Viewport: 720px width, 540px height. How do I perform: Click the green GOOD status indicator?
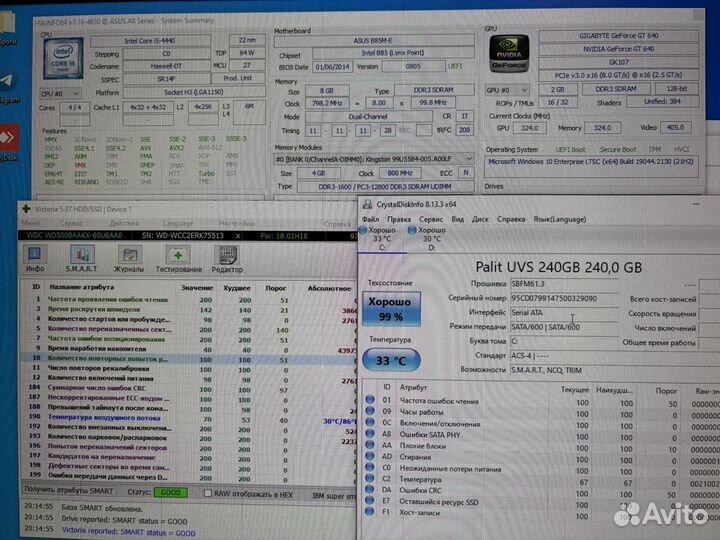[171, 492]
